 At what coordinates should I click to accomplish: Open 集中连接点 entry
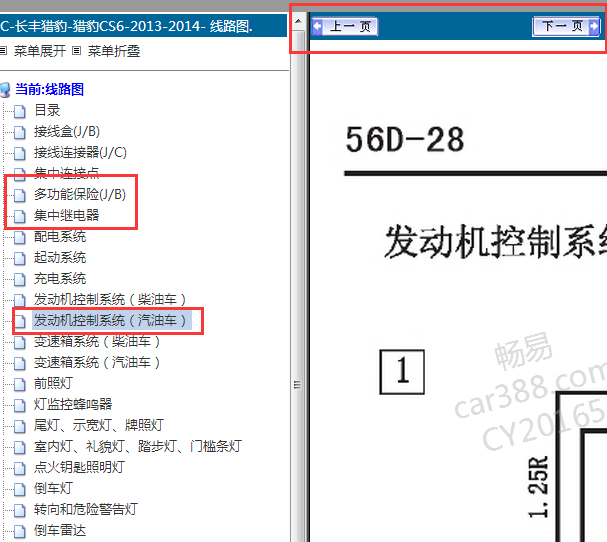pos(67,173)
